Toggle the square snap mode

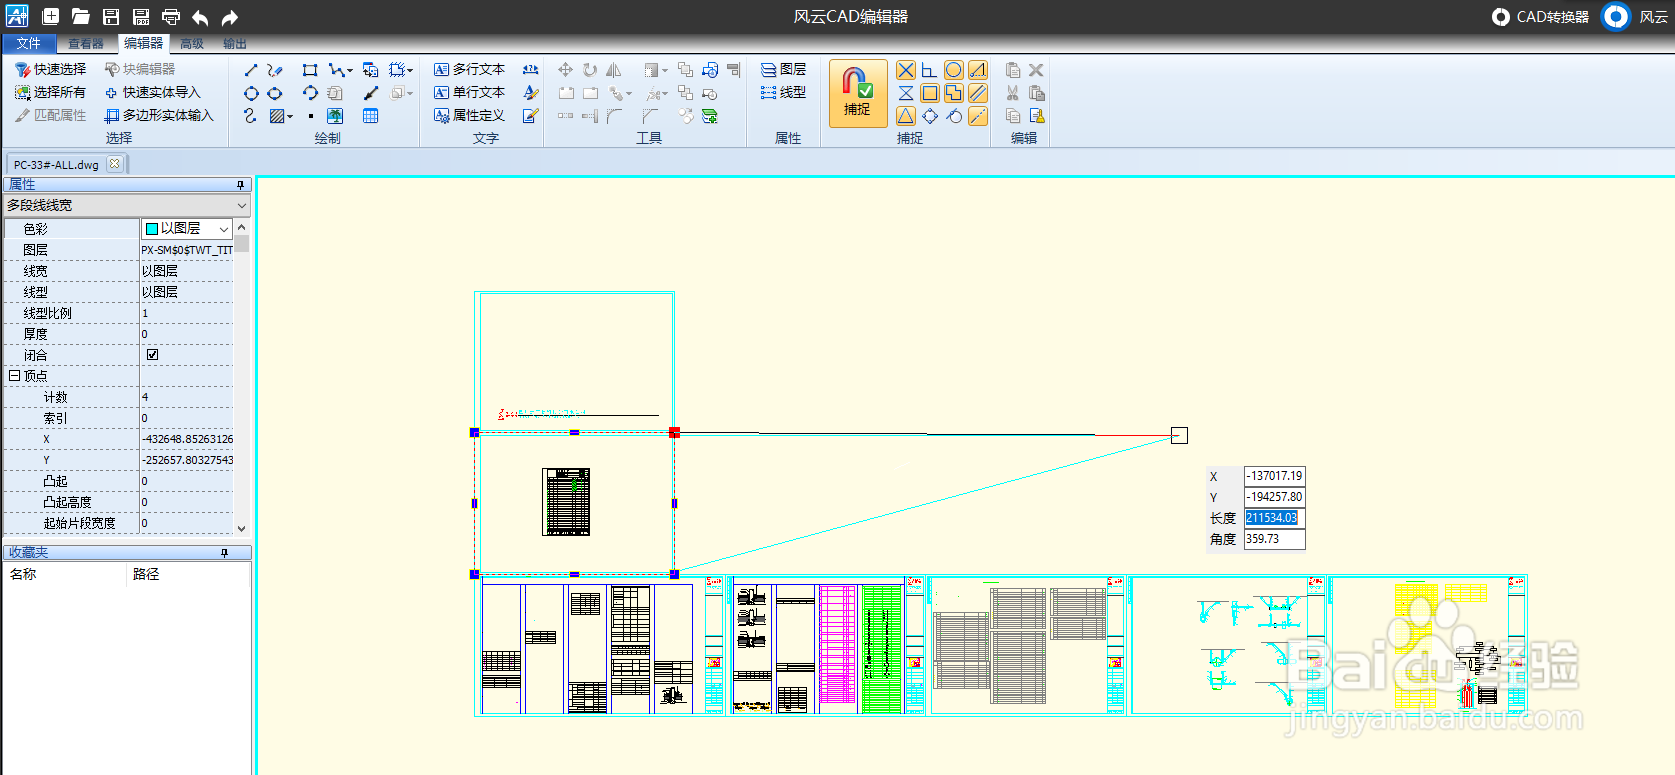(x=930, y=93)
